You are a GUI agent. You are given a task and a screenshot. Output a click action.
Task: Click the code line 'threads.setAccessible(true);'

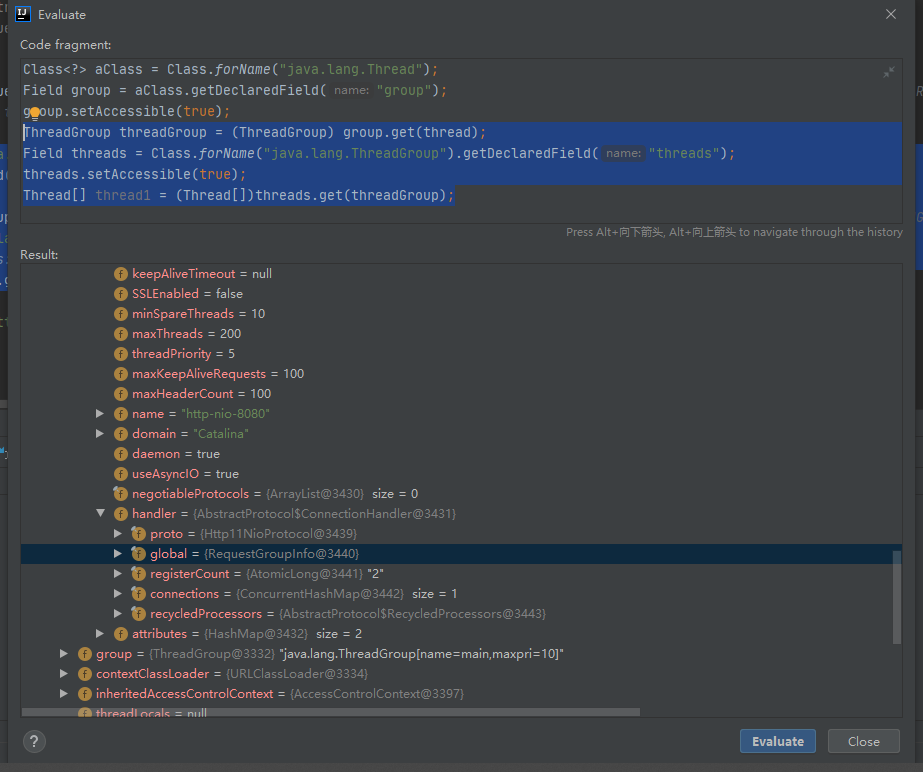click(x=135, y=174)
